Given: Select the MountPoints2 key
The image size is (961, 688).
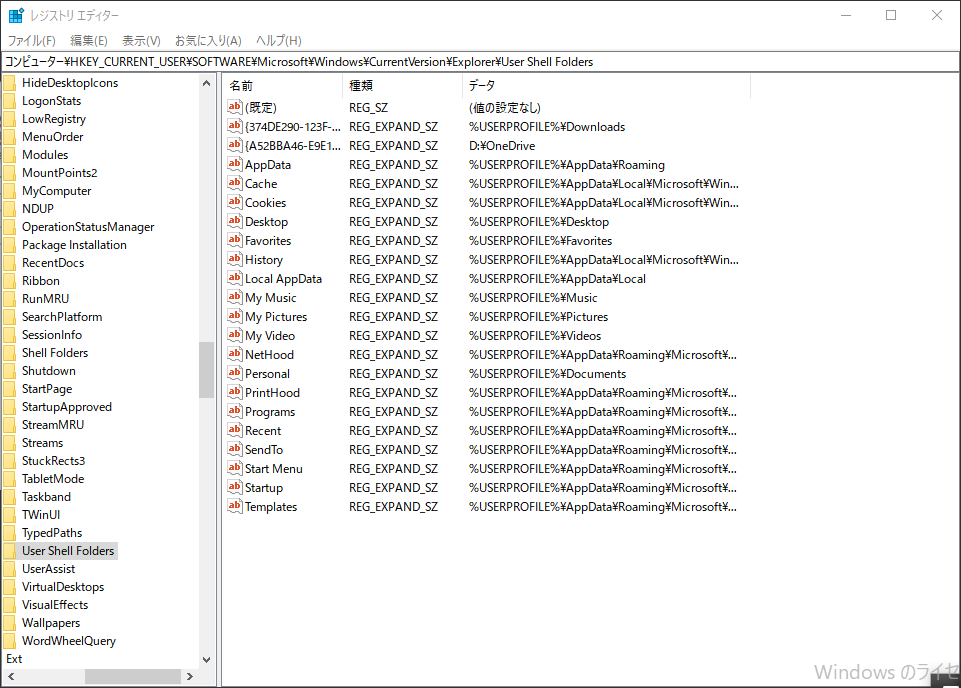Looking at the screenshot, I should click(x=59, y=173).
